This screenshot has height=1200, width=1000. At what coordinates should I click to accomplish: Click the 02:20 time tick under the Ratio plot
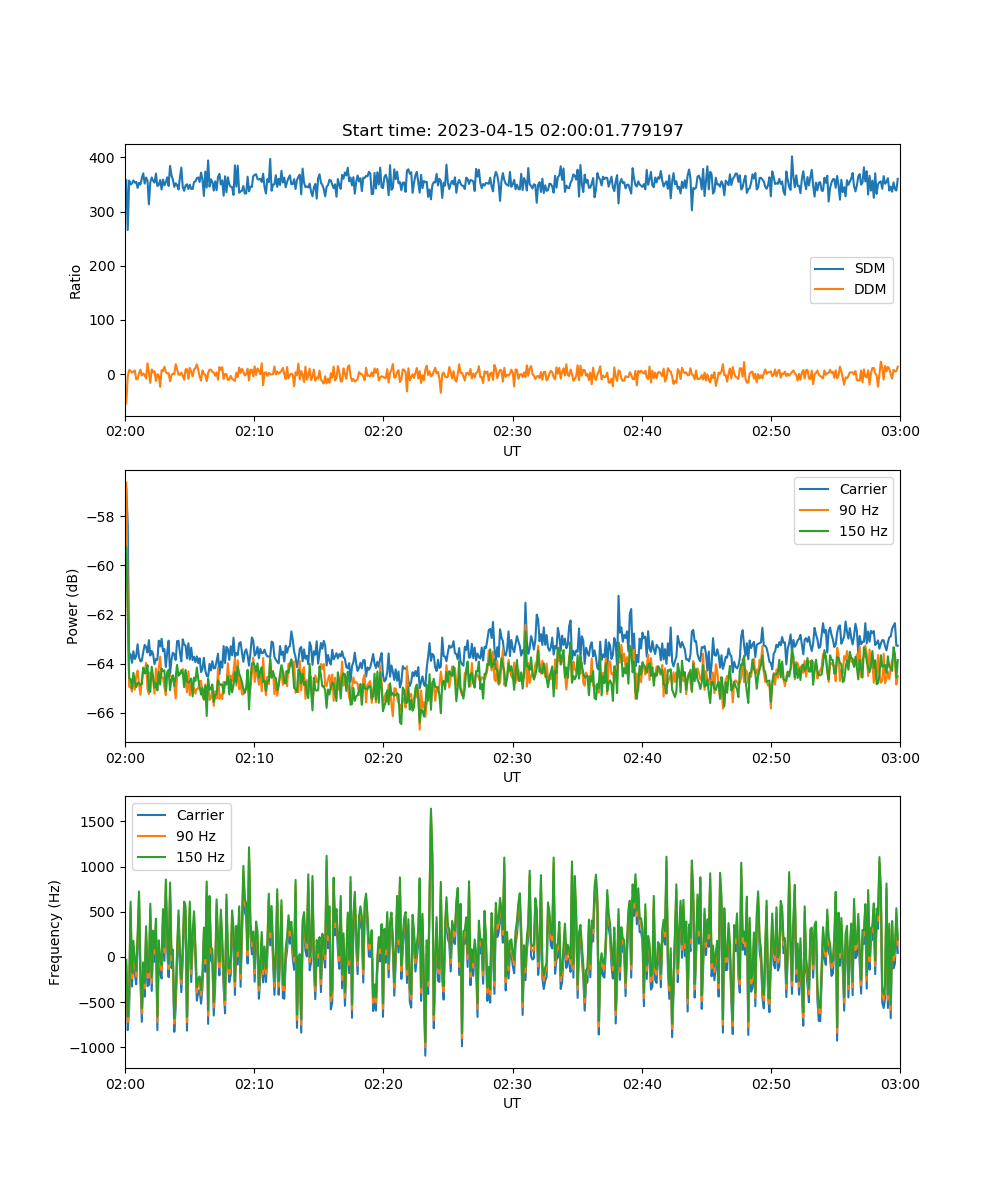[x=383, y=431]
